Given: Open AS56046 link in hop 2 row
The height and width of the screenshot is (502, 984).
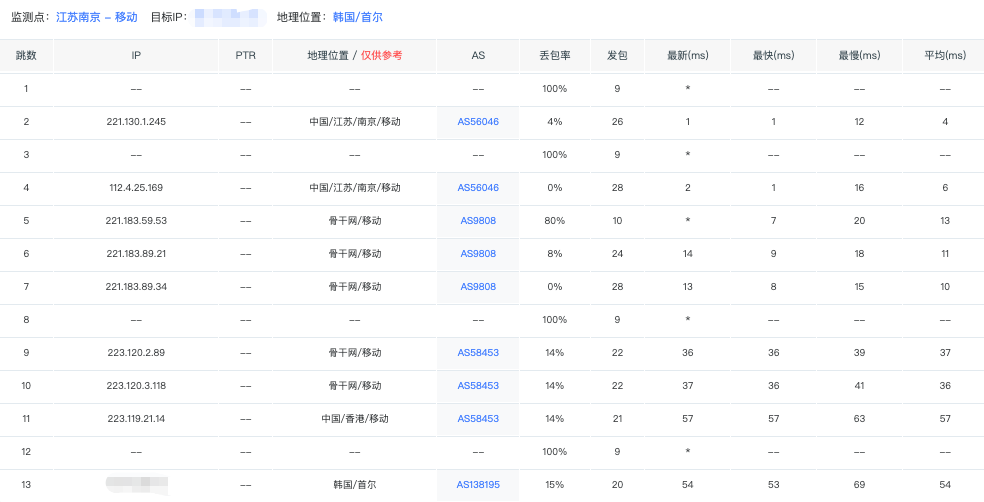Looking at the screenshot, I should [x=478, y=121].
